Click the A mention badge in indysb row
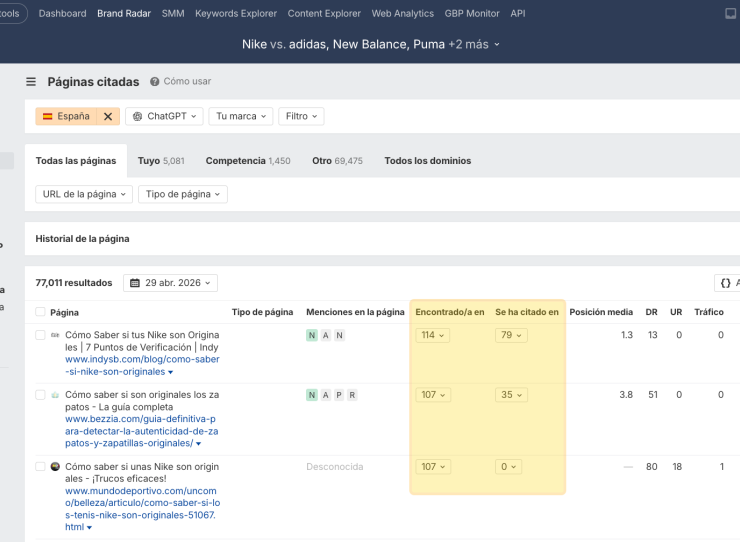The height and width of the screenshot is (542, 740). pyautogui.click(x=326, y=335)
